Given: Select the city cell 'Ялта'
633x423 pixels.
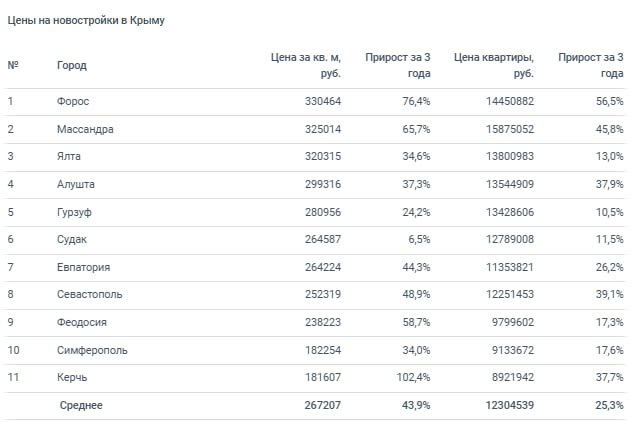Looking at the screenshot, I should point(69,157).
